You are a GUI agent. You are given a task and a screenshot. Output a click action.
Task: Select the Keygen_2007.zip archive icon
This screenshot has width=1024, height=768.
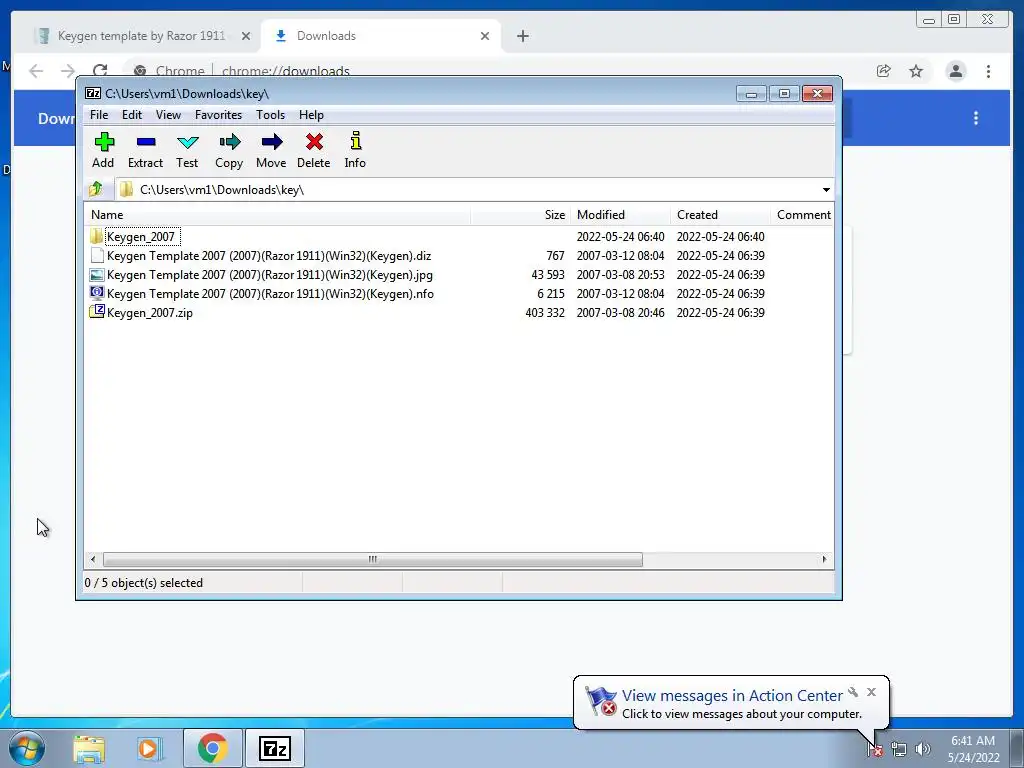pyautogui.click(x=97, y=312)
